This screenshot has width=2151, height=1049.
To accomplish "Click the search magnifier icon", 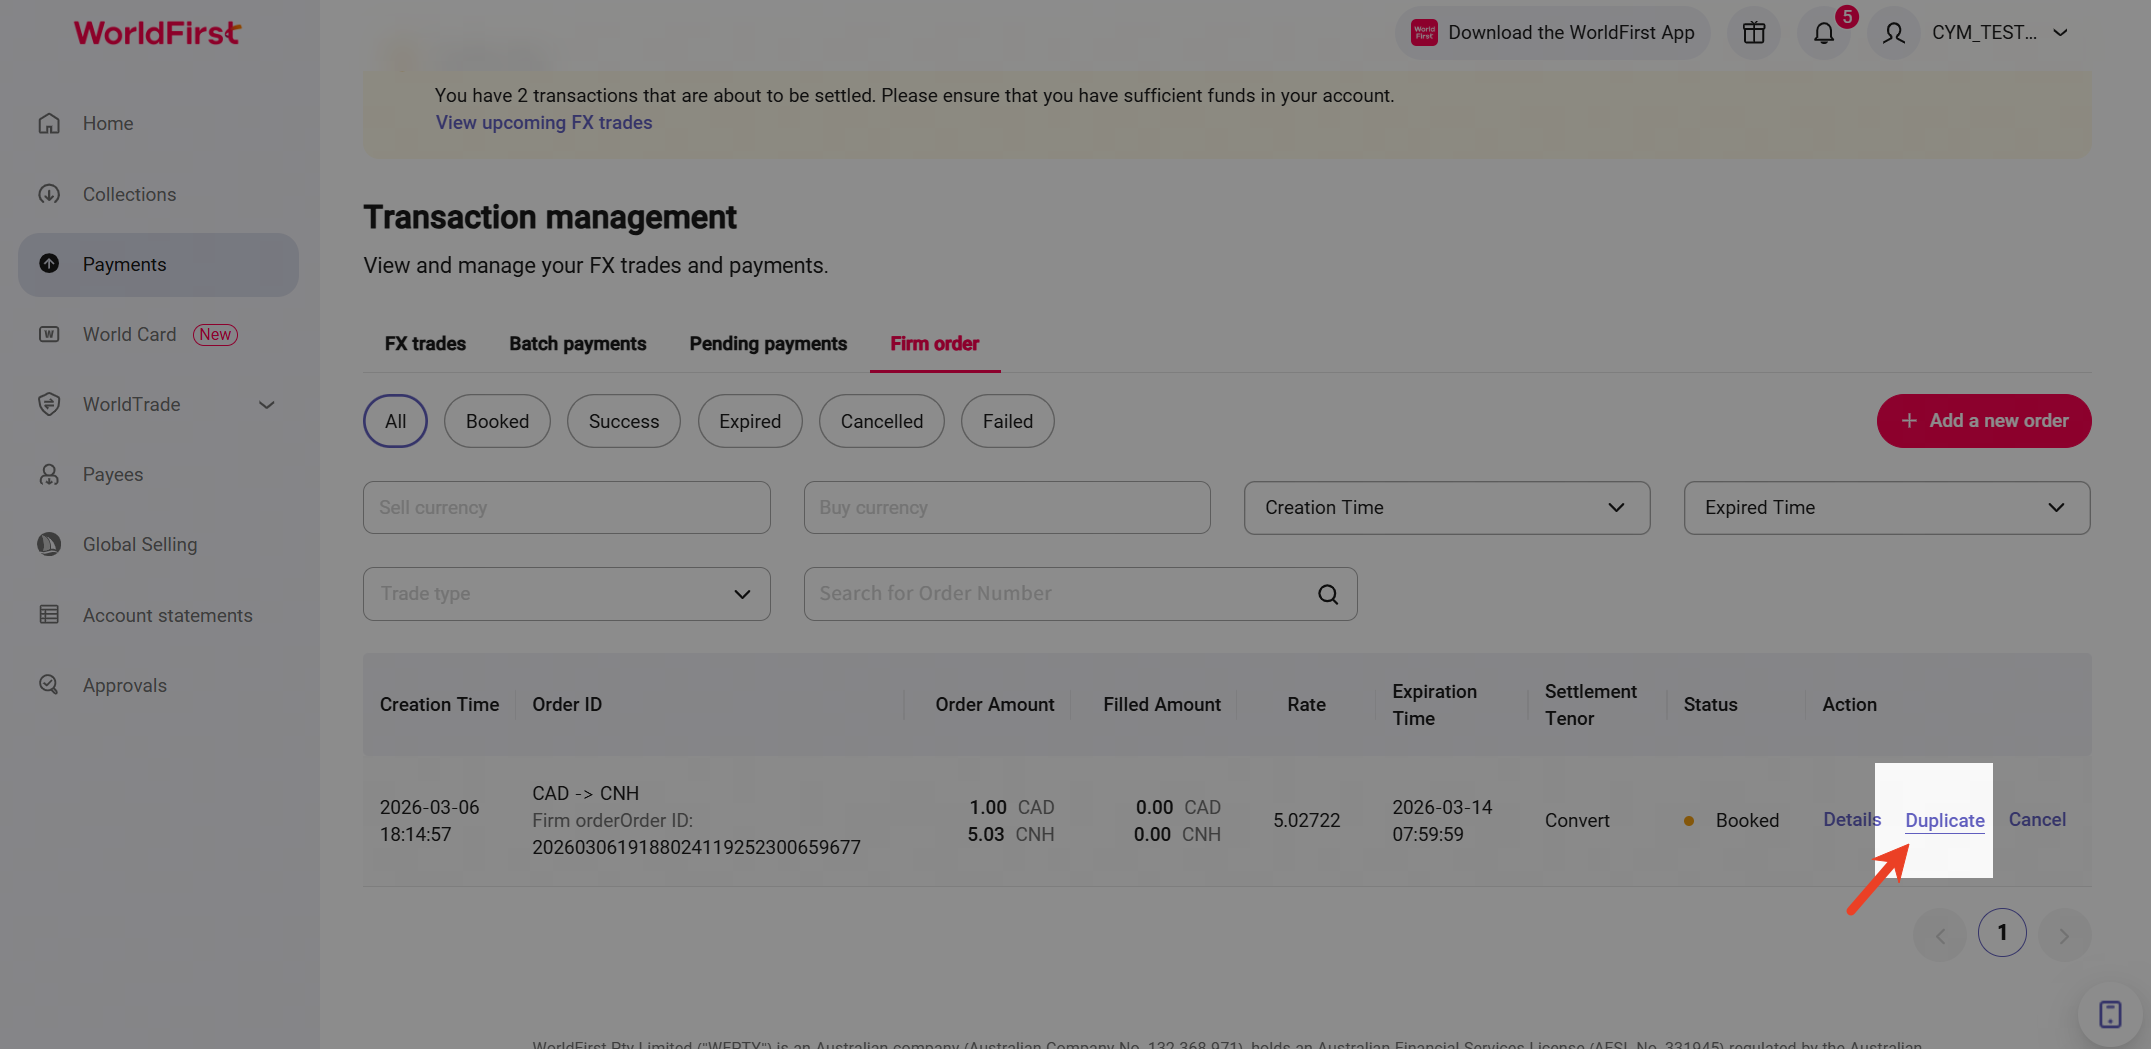I will [1327, 594].
